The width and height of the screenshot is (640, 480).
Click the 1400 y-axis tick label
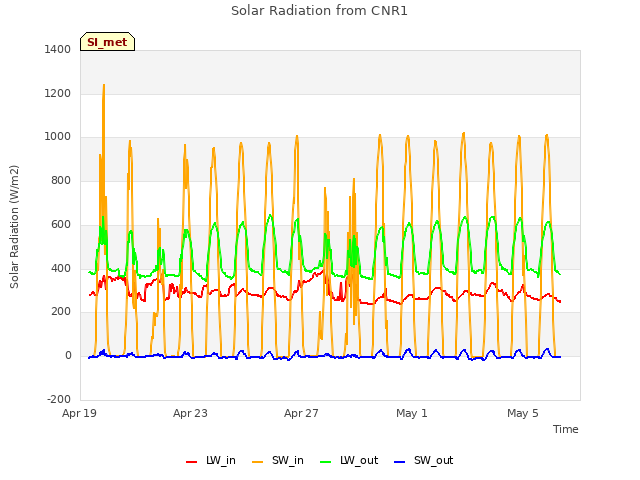tap(58, 49)
